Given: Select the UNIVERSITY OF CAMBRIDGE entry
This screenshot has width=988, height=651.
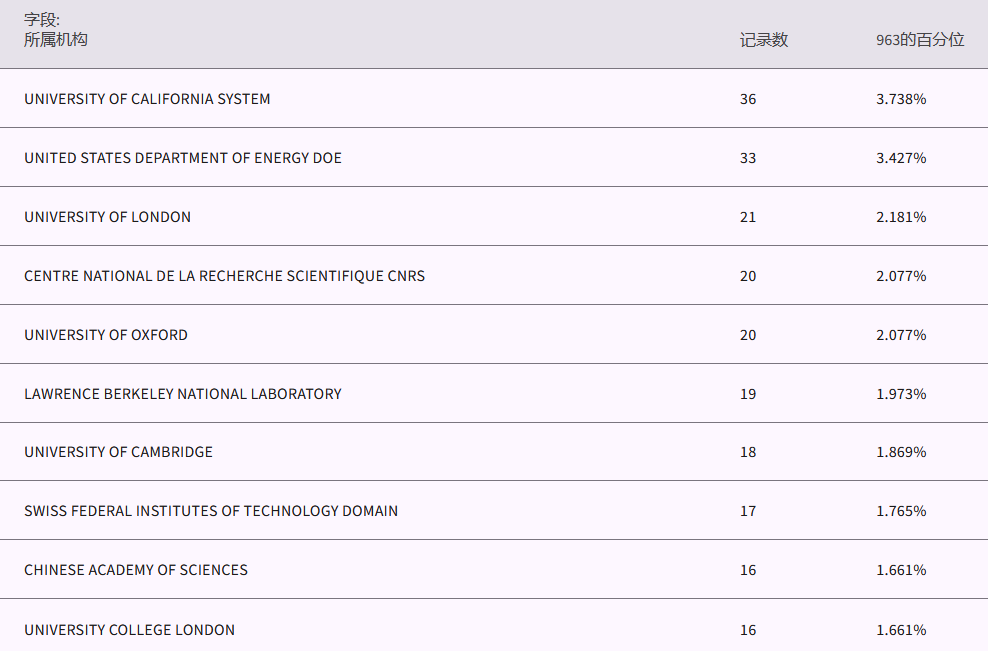Looking at the screenshot, I should click(118, 452).
